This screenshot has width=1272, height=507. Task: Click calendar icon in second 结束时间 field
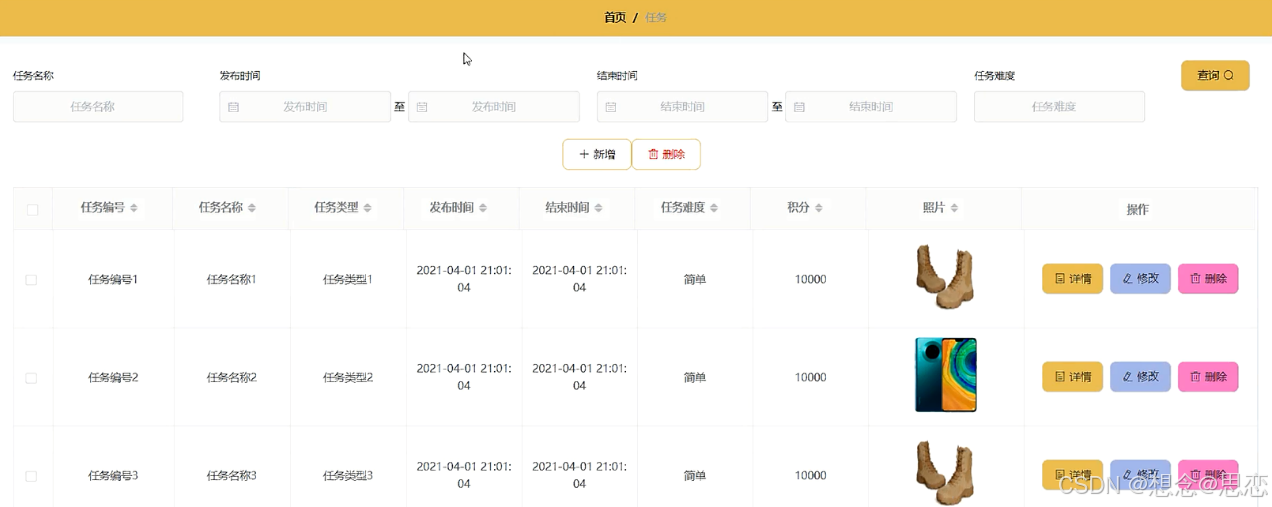click(800, 107)
